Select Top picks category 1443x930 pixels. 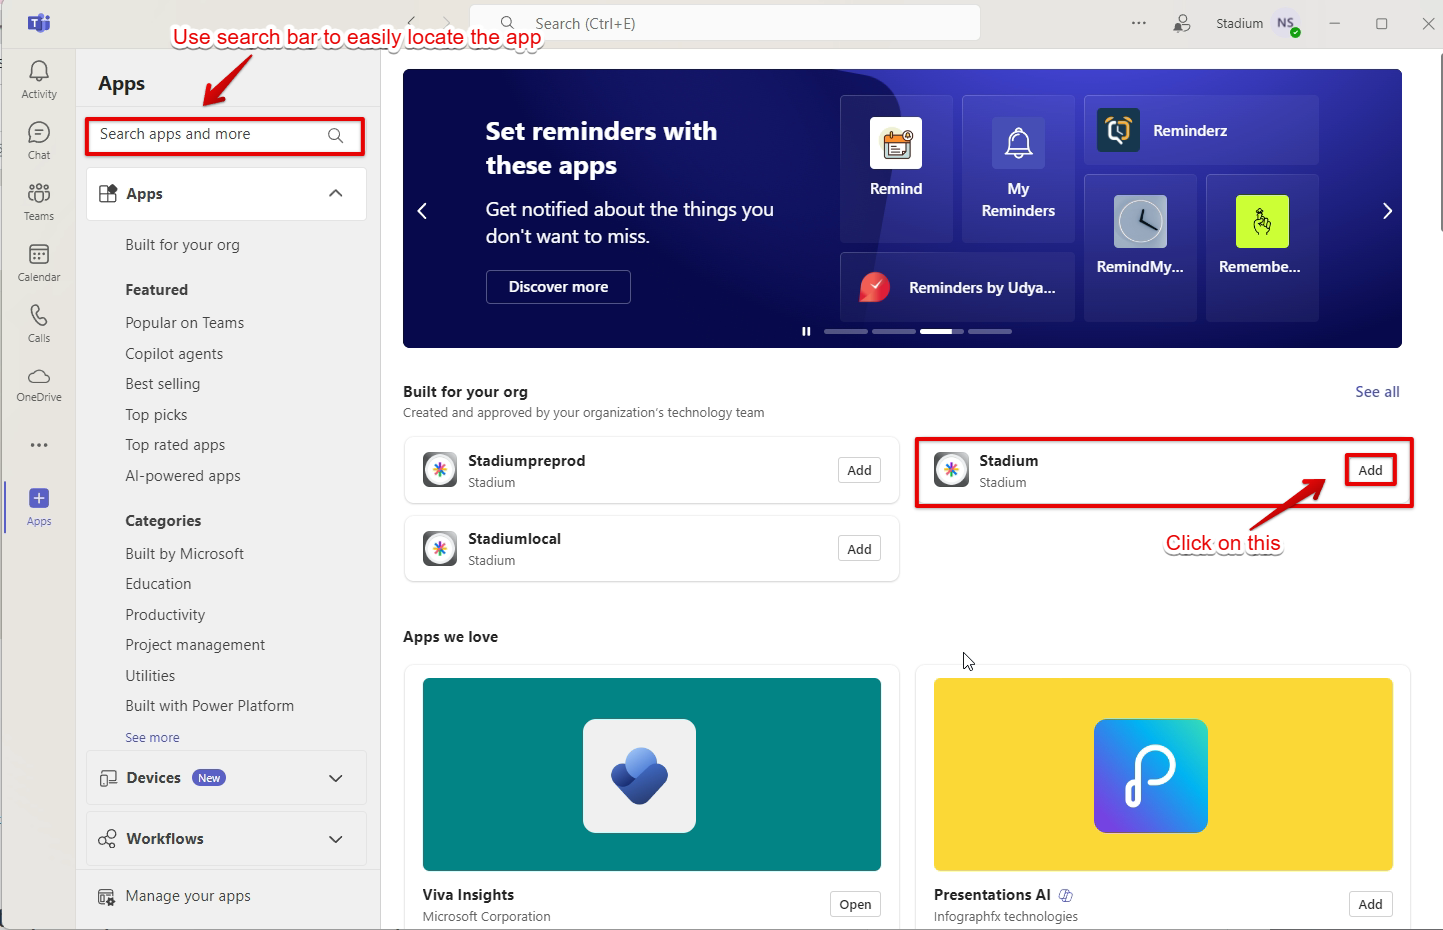point(156,415)
